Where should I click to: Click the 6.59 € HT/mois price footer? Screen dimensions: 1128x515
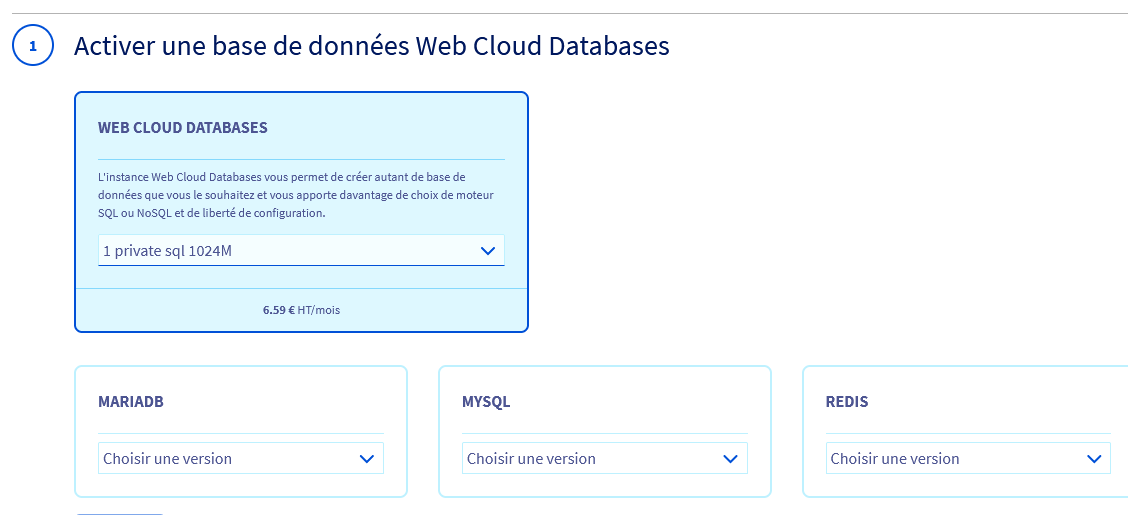301,310
